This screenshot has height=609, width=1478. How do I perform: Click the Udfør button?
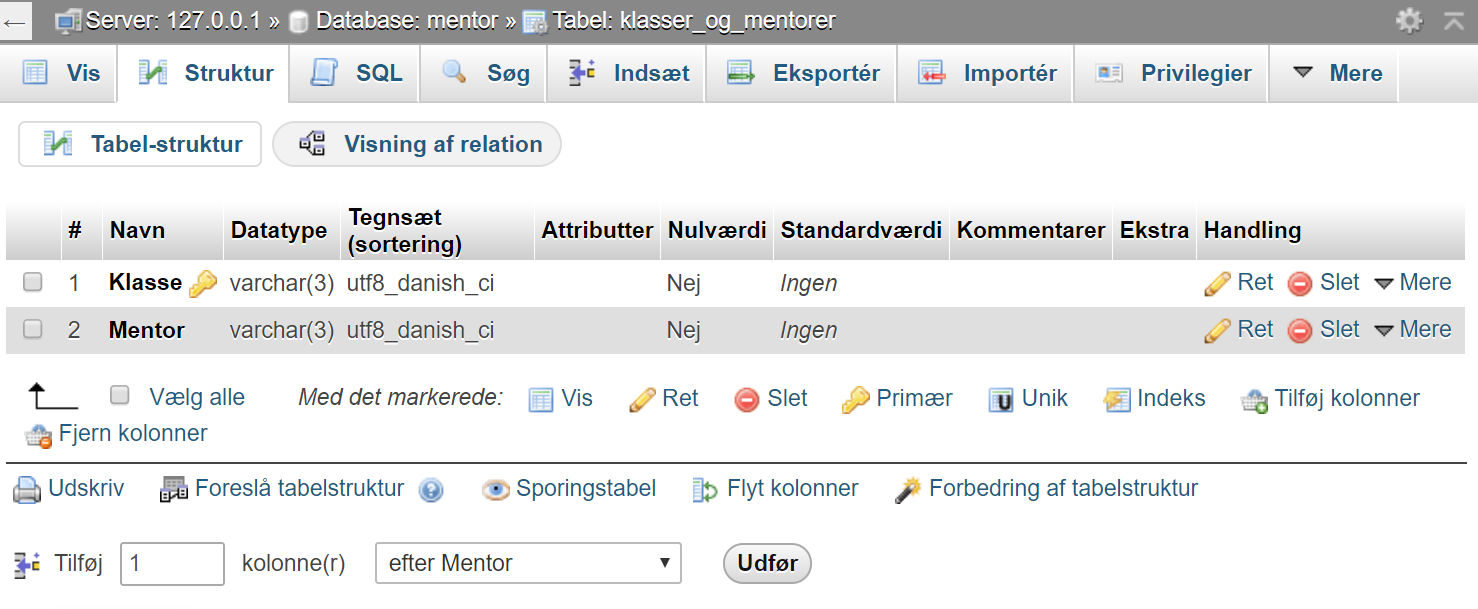pos(767,563)
